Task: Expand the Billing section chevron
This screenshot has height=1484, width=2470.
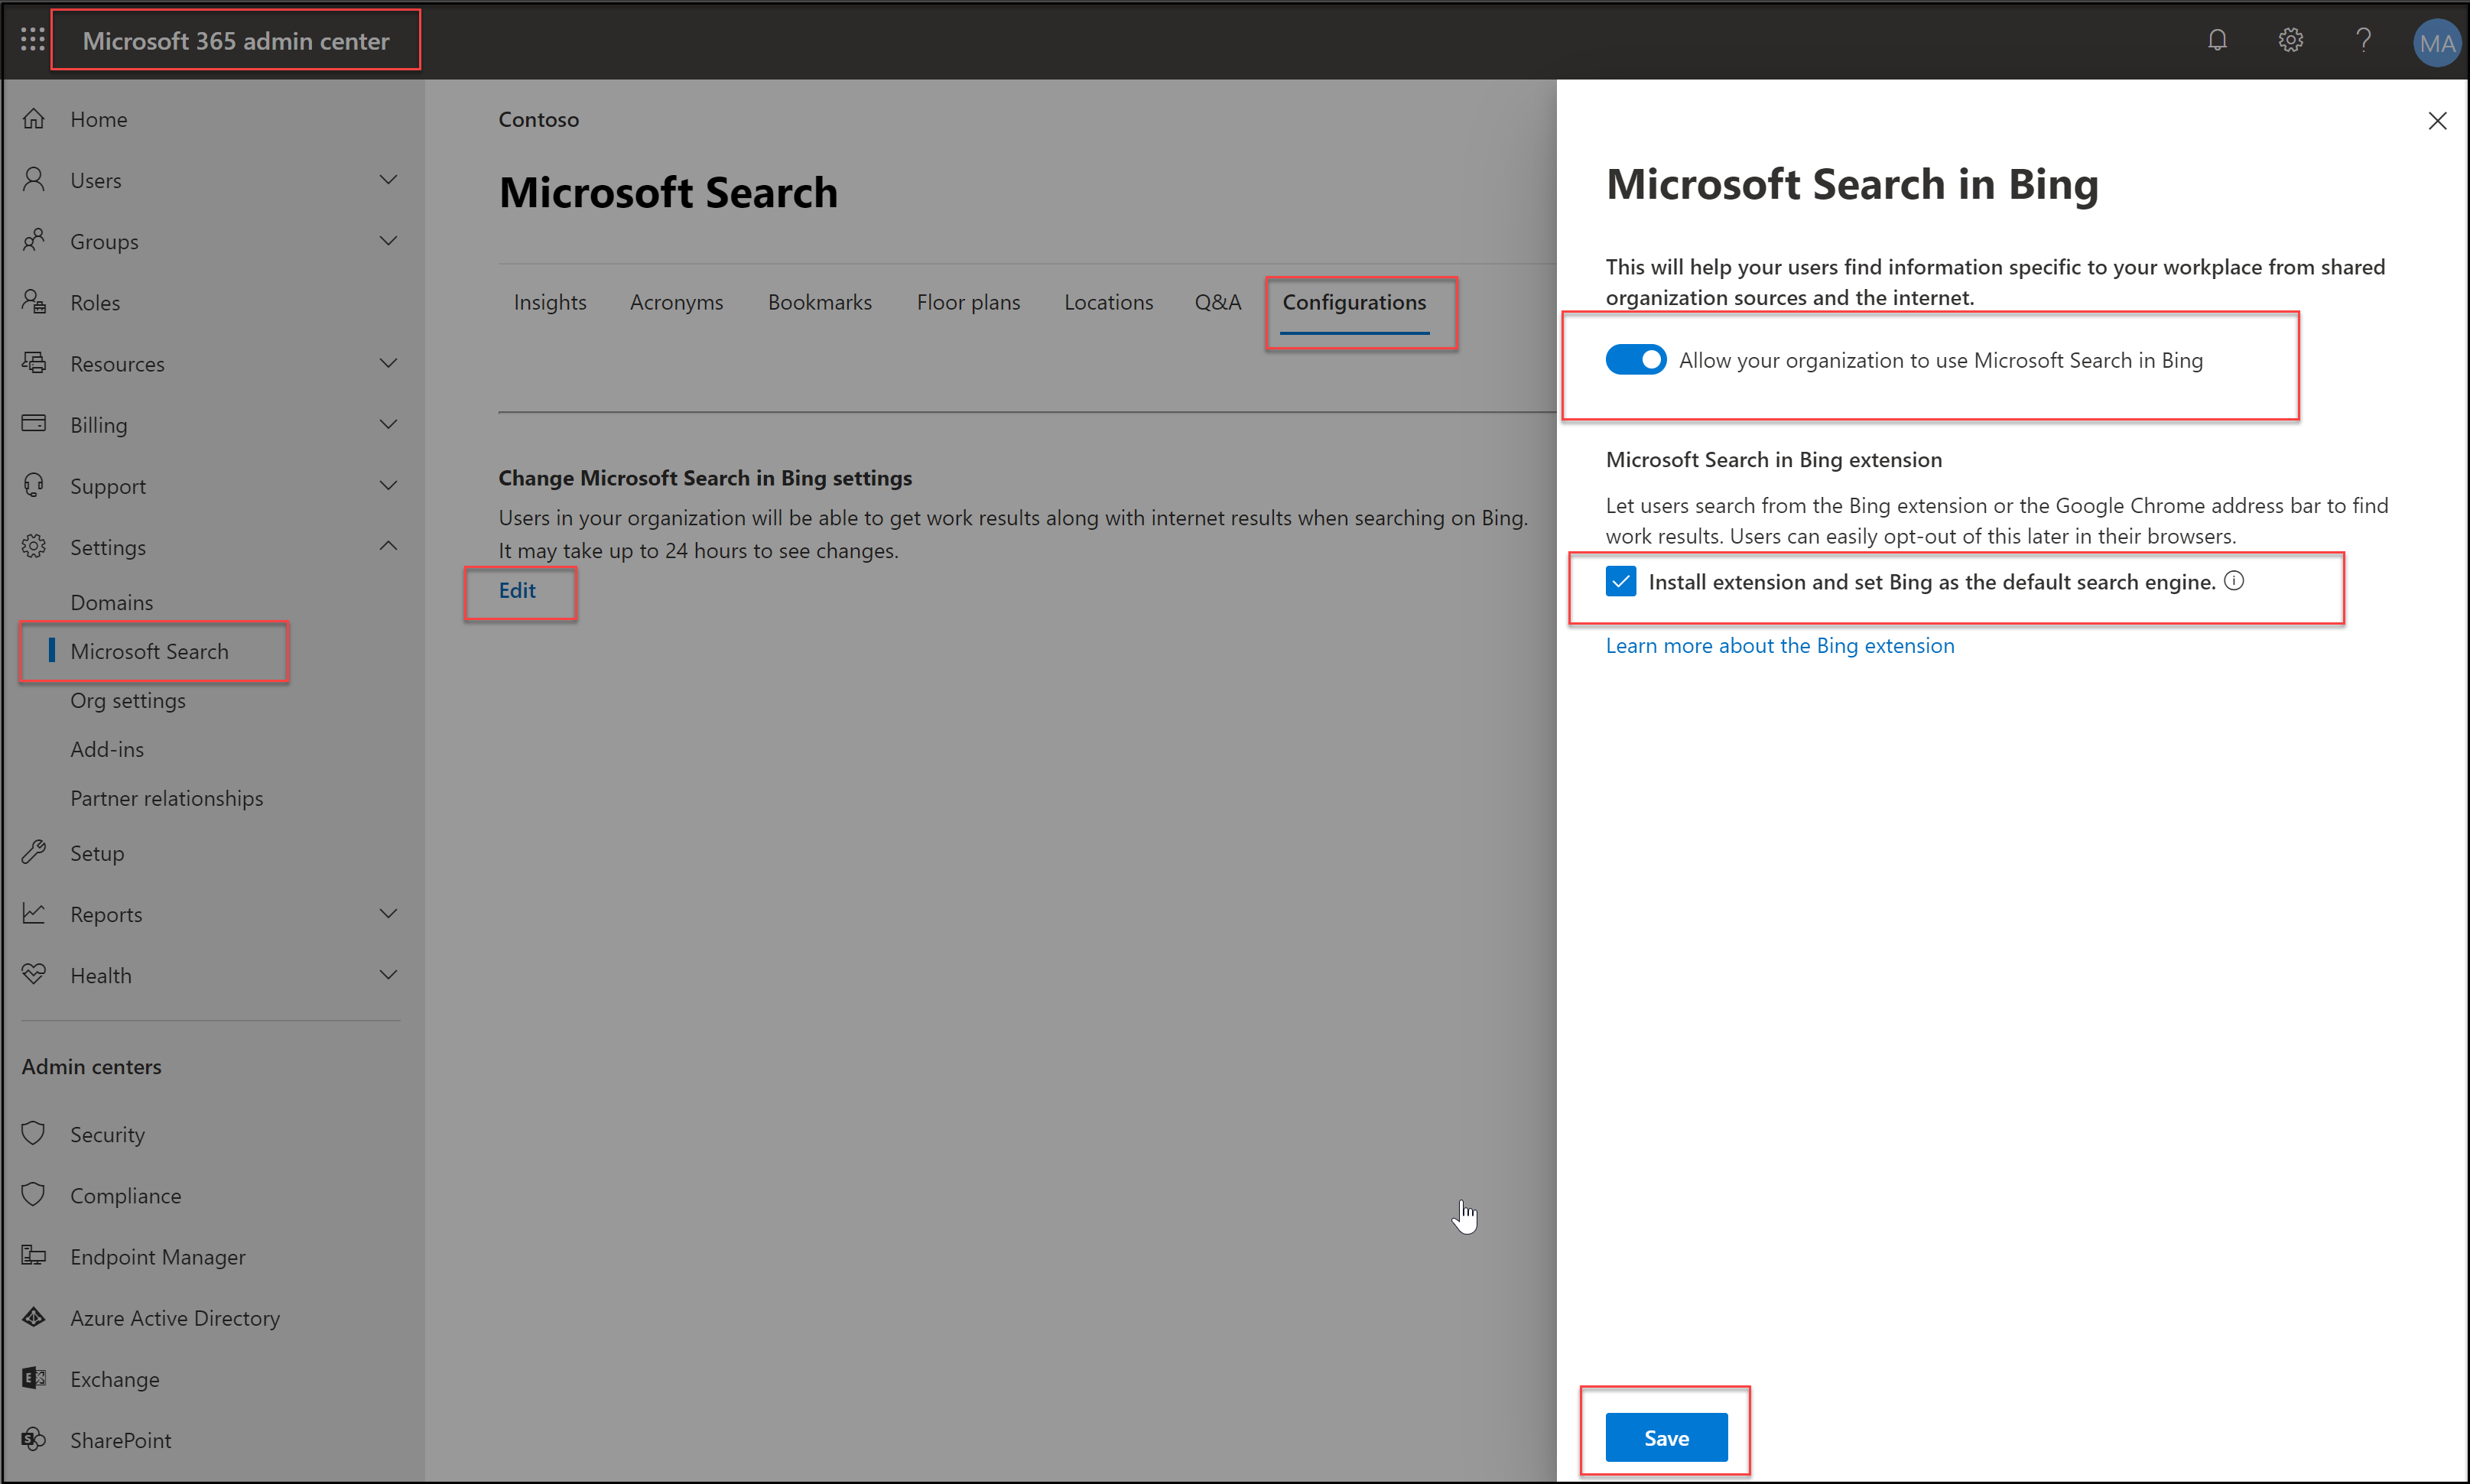Action: tap(388, 424)
